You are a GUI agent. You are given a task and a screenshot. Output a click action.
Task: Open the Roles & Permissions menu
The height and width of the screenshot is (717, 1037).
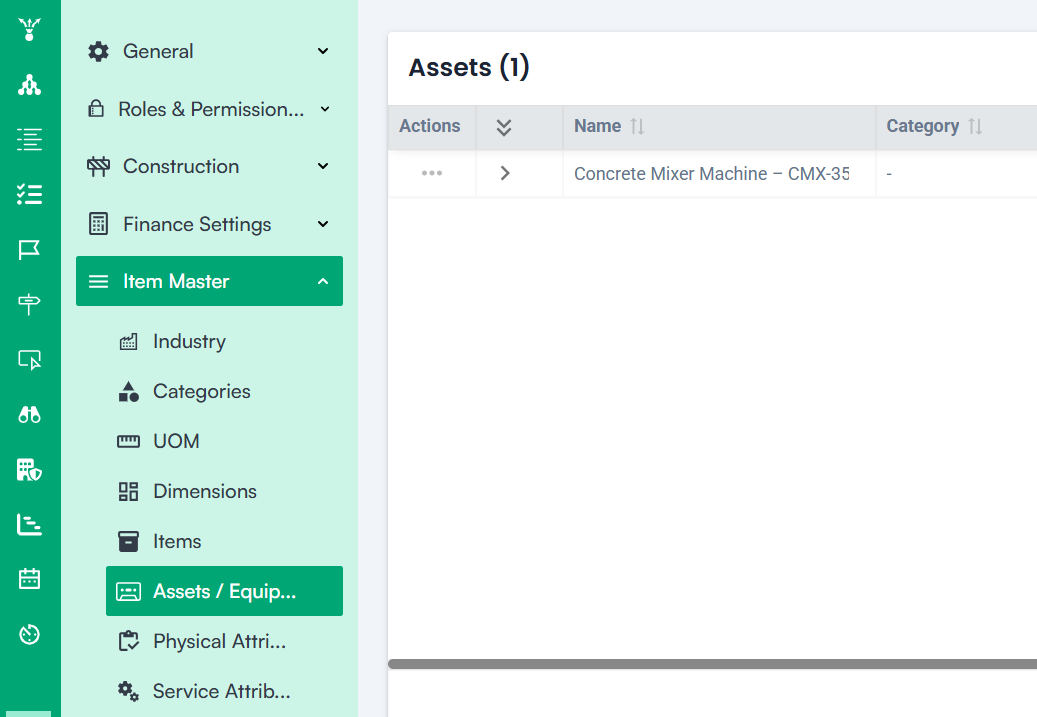209,109
